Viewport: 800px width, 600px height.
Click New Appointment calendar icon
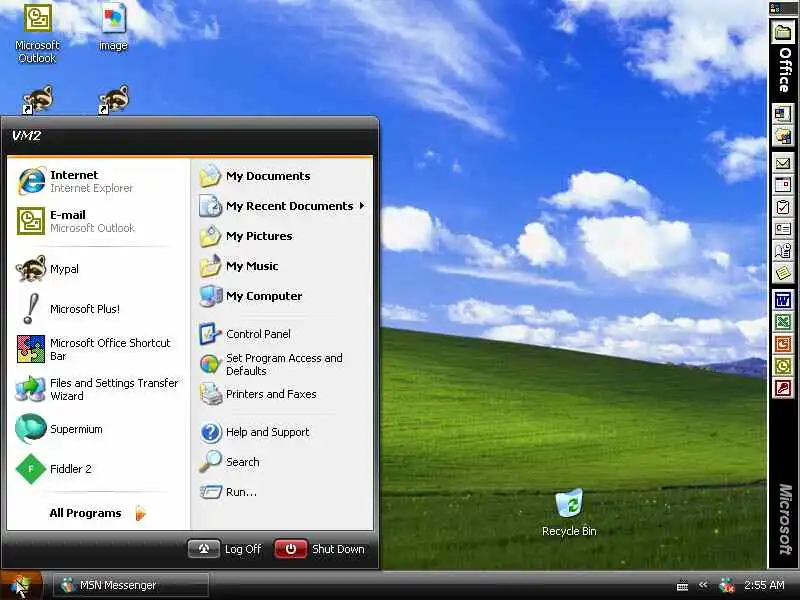(x=783, y=185)
